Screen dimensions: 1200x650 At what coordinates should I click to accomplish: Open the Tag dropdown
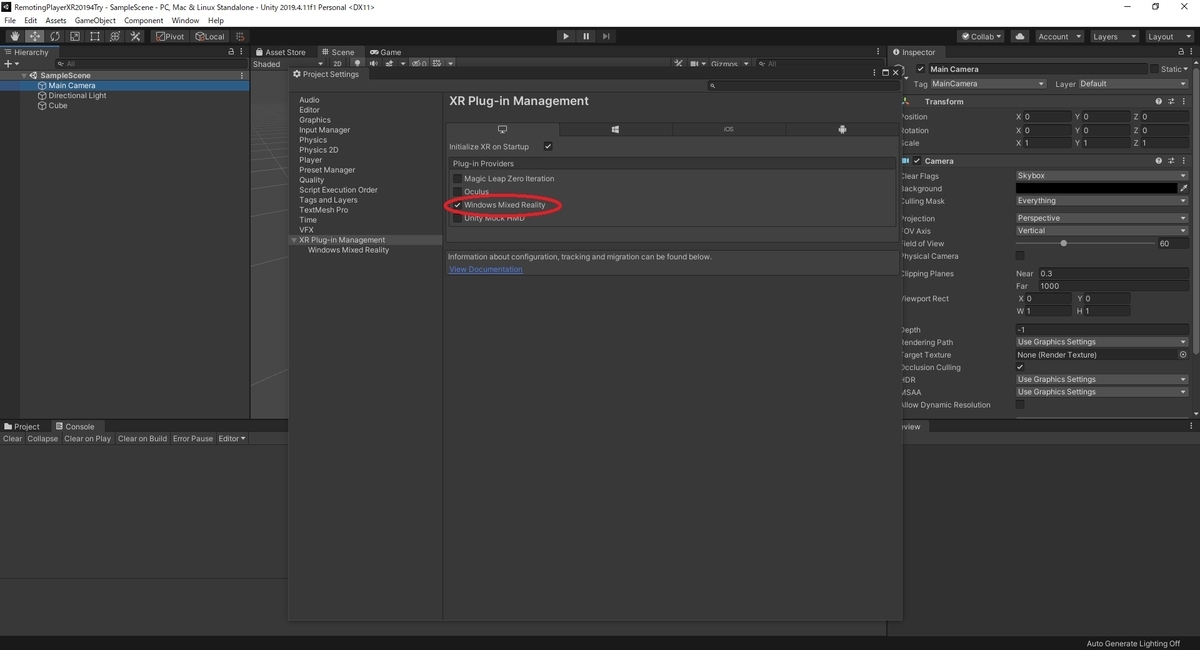988,84
